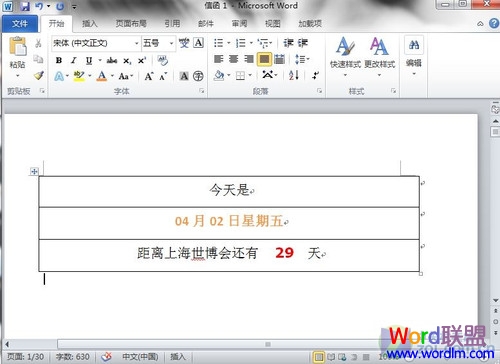Toggle Bold formatting
Image resolution: width=500 pixels, height=364 pixels.
coord(59,60)
